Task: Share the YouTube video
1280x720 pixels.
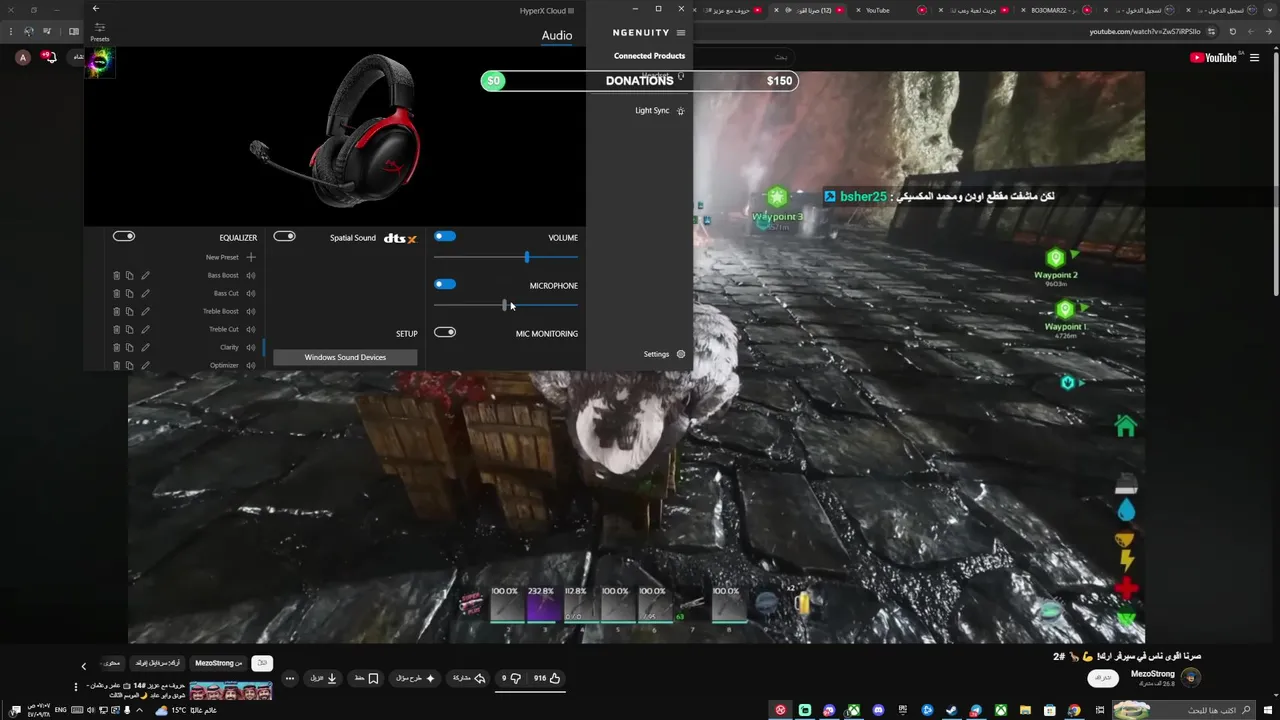Action: click(x=469, y=678)
